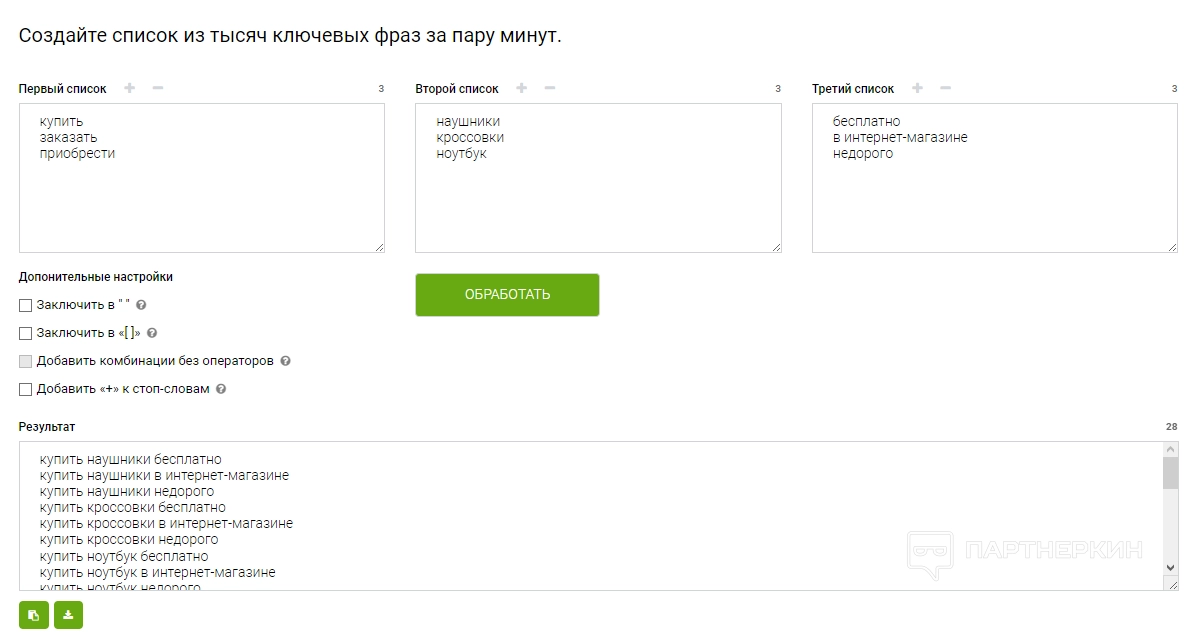Open help icon beside Добавить «+» к стоп-словам
1194x633 pixels.
click(221, 389)
